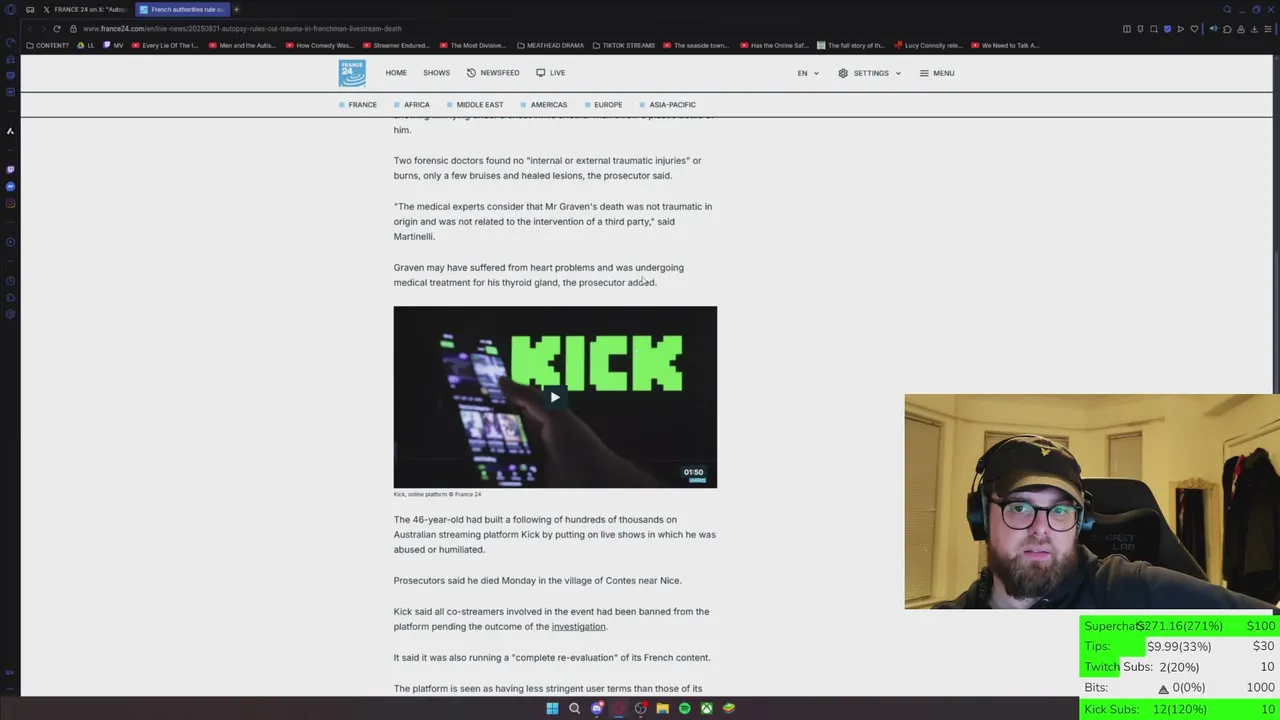Go to the MIDDLE EAST section

point(475,105)
